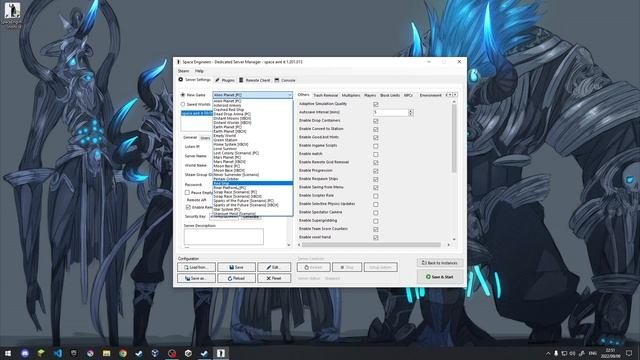The height and width of the screenshot is (360, 640).
Task: Toggle Pause Empty checkbox
Action: point(187,192)
